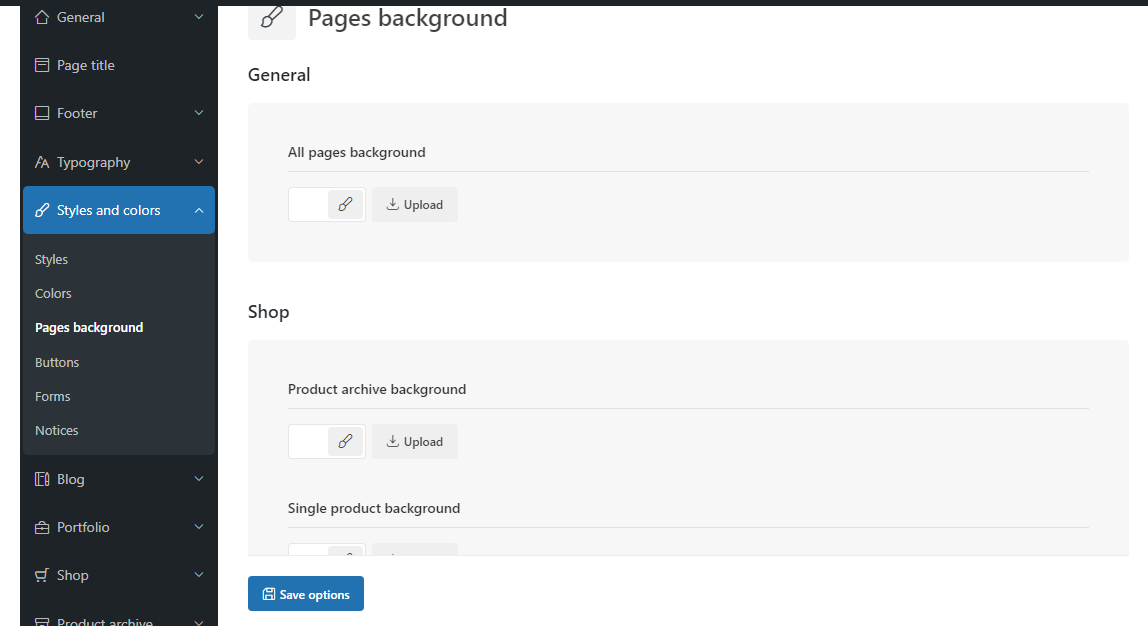Click the Pages background page heading
The image size is (1148, 626).
(408, 18)
